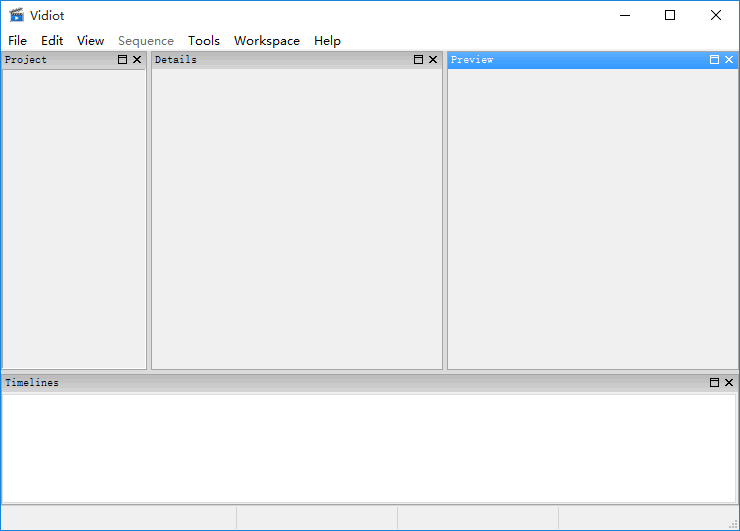Image resolution: width=740 pixels, height=531 pixels.
Task: Click the Vidiot app icon in title bar
Action: 17,15
